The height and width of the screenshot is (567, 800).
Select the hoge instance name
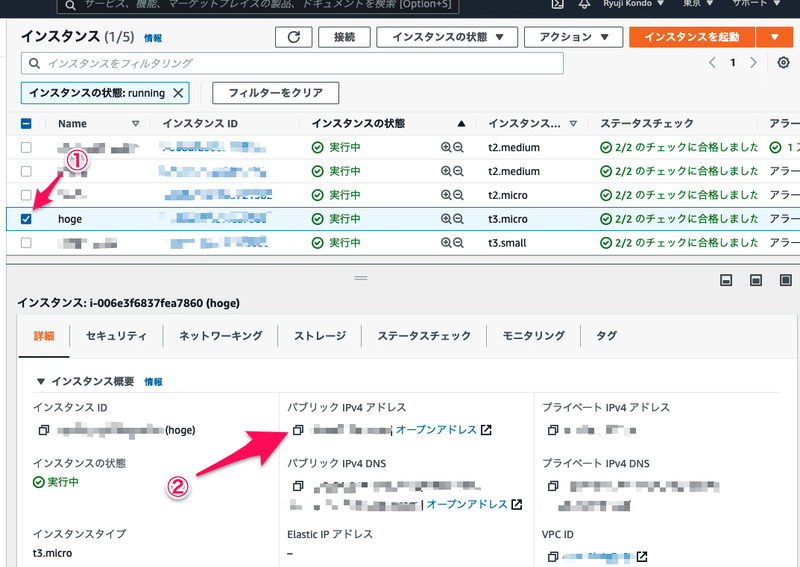pos(70,219)
